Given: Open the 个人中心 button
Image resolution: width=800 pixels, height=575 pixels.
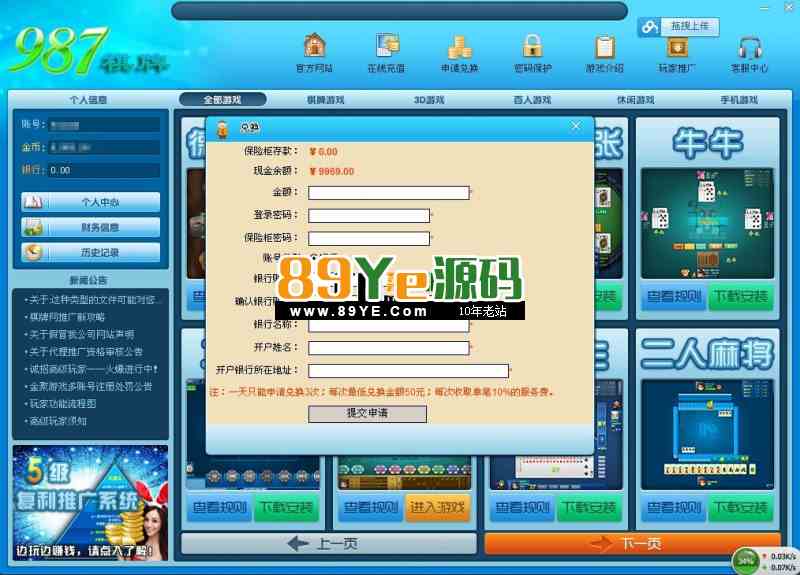Looking at the screenshot, I should (x=91, y=202).
